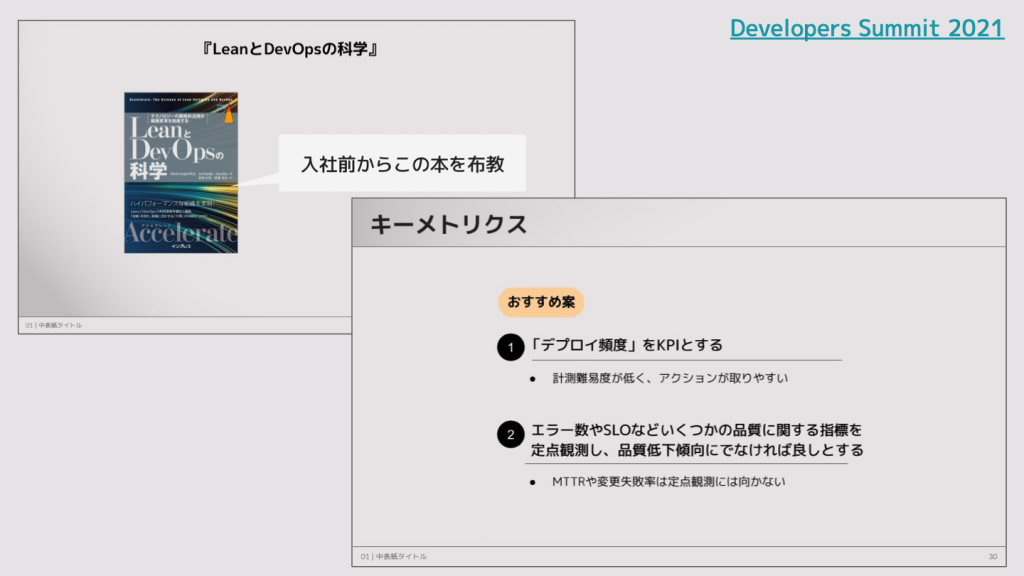This screenshot has width=1024, height=576.
Task: Click the footer label on the キーメトリクス slide
Action: coord(394,556)
